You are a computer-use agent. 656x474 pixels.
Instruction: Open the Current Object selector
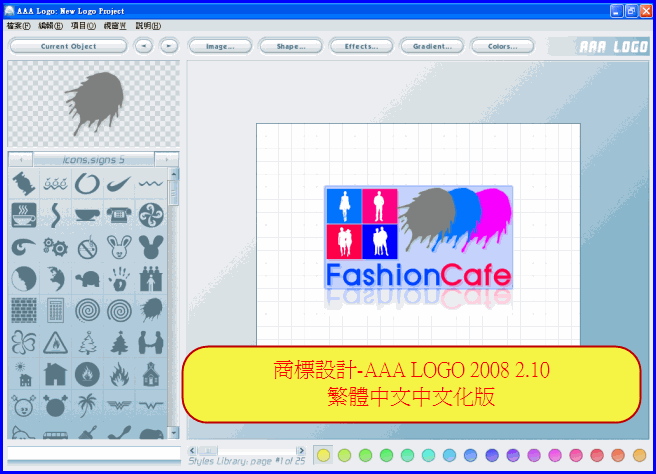(69, 46)
